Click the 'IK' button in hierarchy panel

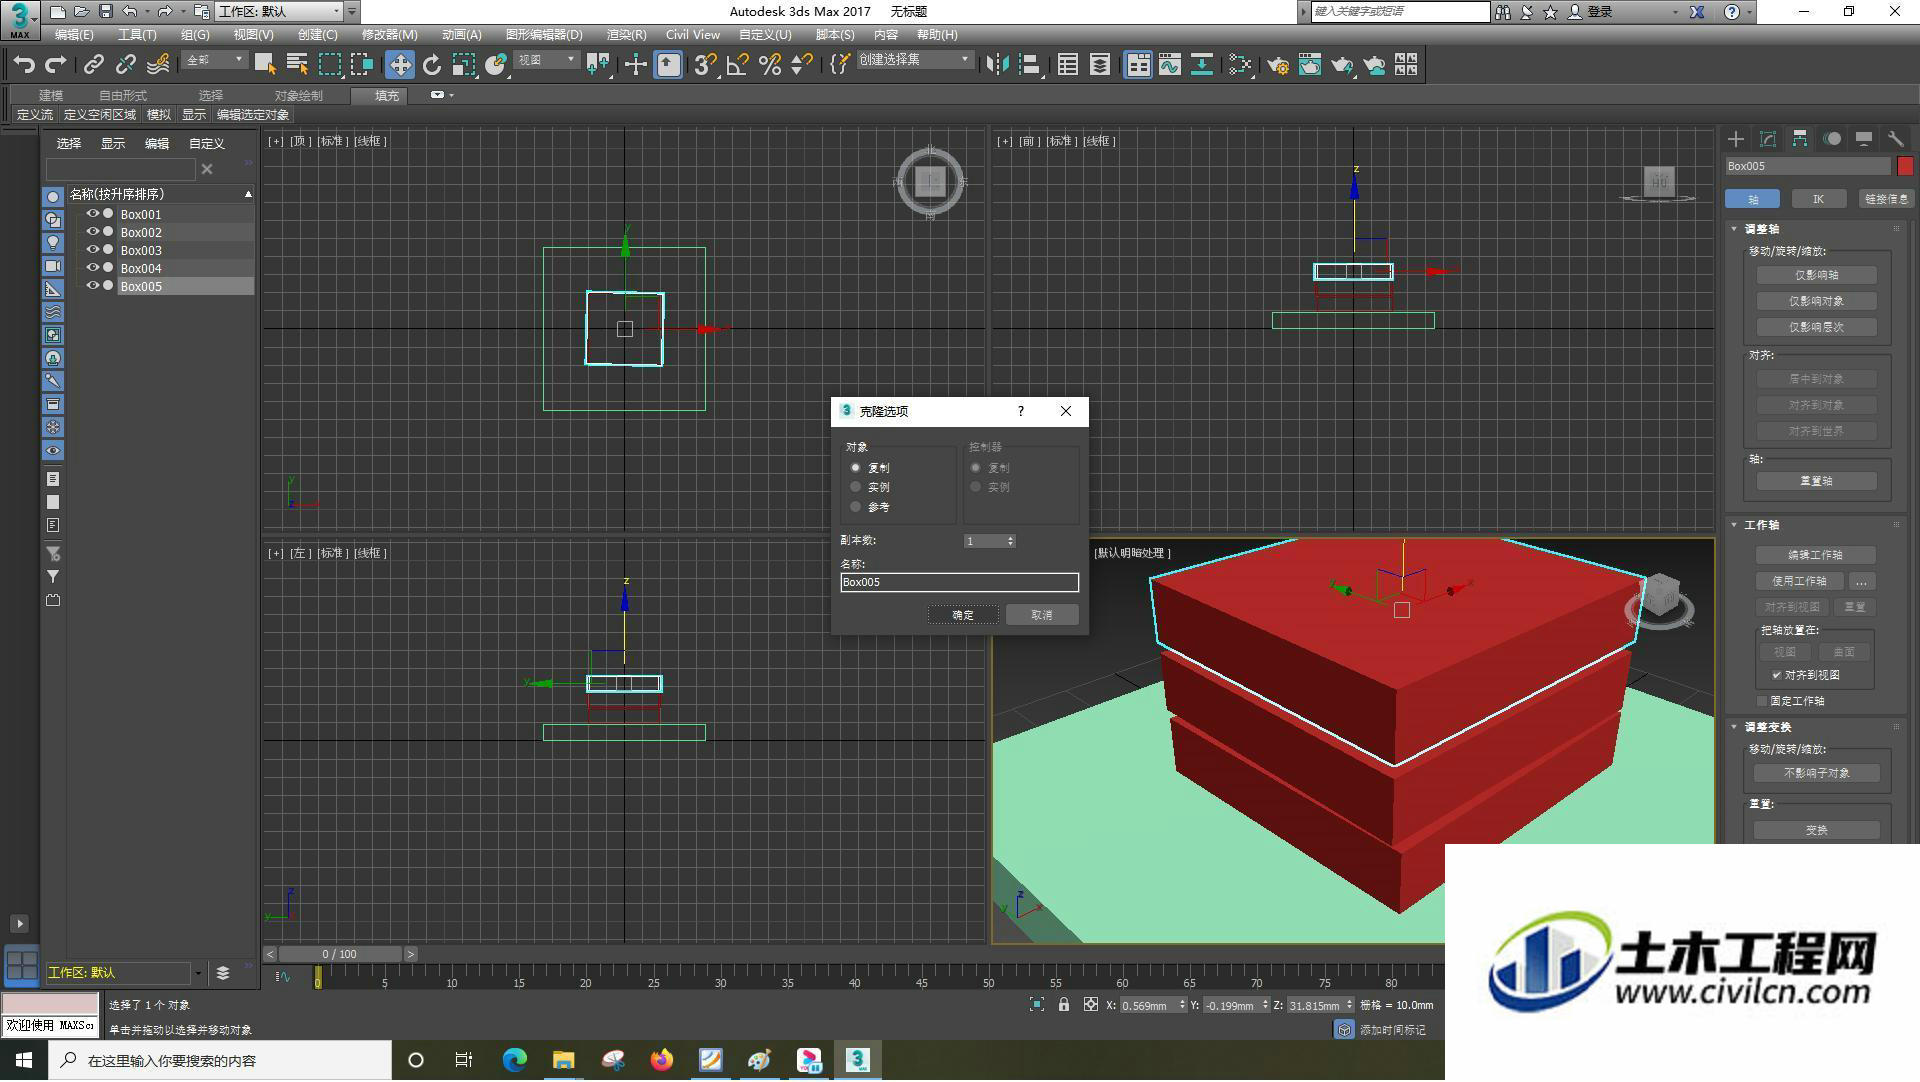coord(1819,199)
